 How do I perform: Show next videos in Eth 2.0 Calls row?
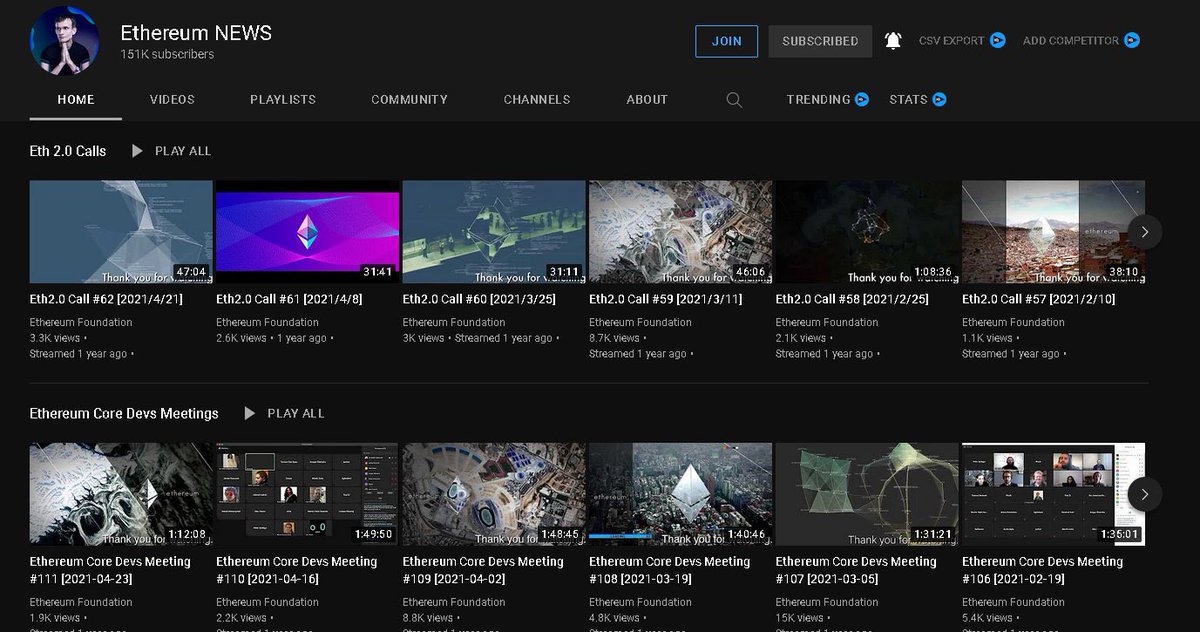tap(1145, 232)
